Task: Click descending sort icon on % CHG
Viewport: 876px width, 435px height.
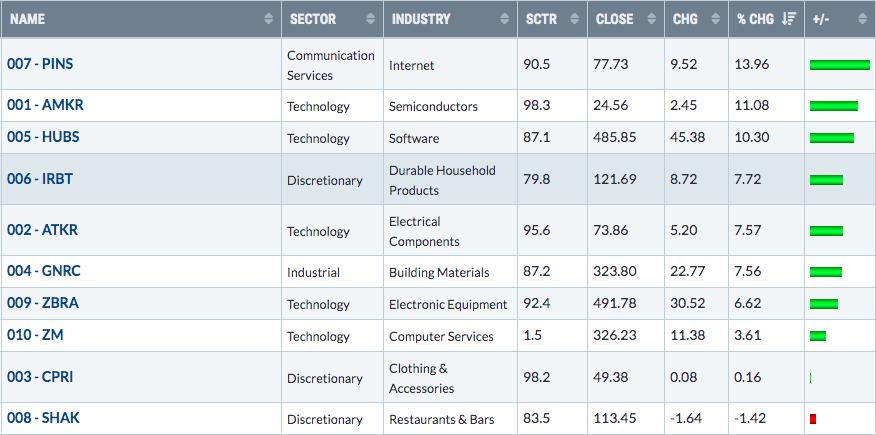Action: click(x=788, y=19)
